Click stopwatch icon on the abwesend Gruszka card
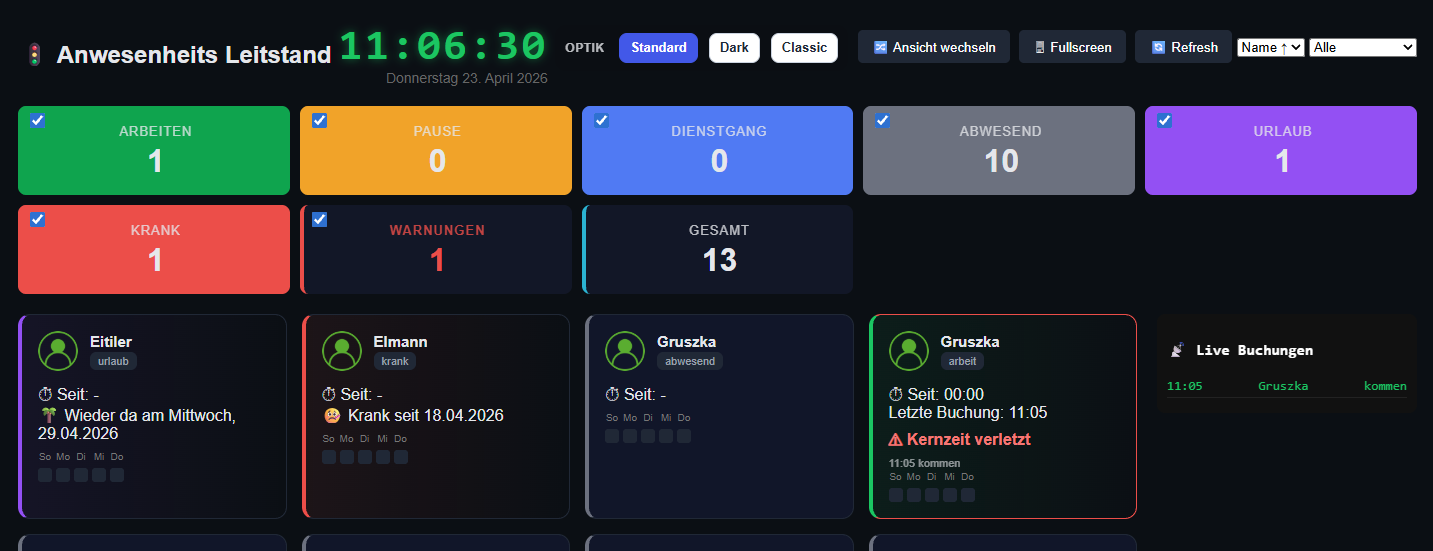The width and height of the screenshot is (1433, 551). click(613, 395)
